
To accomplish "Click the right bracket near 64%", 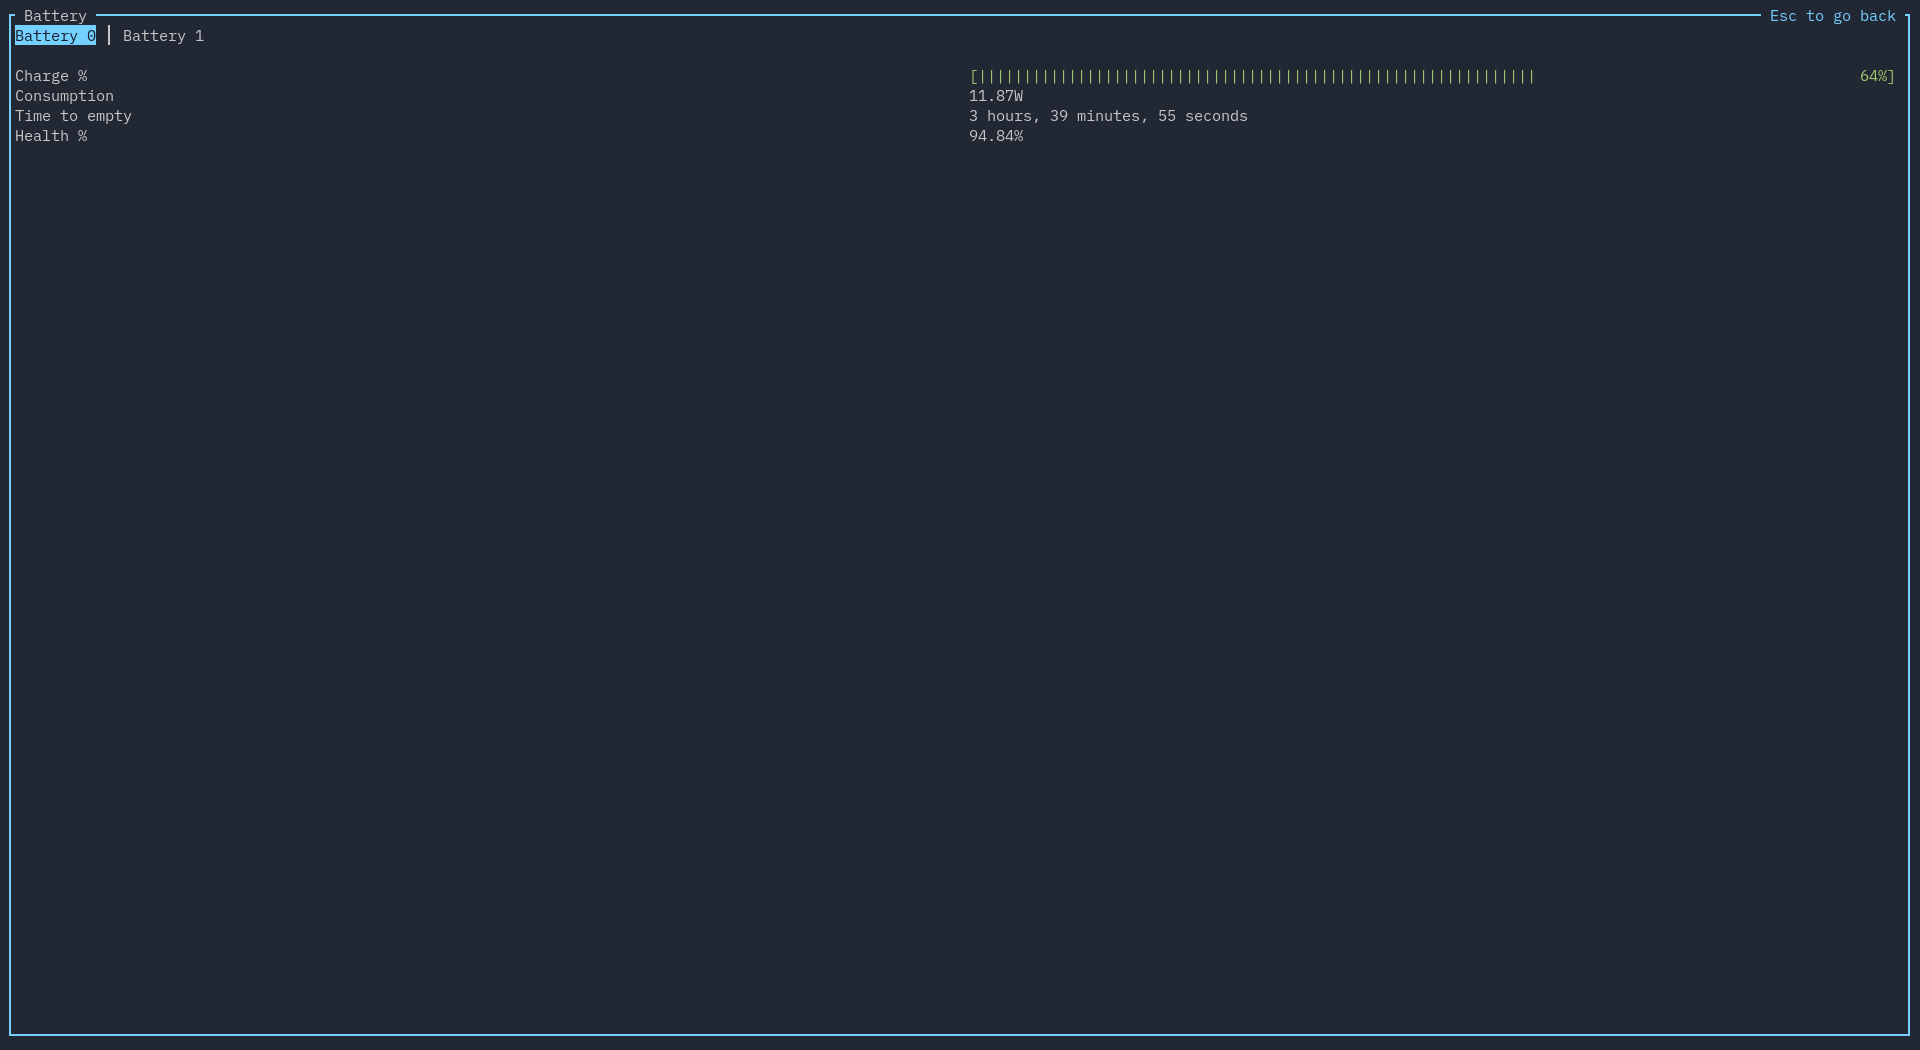I will click(1890, 76).
